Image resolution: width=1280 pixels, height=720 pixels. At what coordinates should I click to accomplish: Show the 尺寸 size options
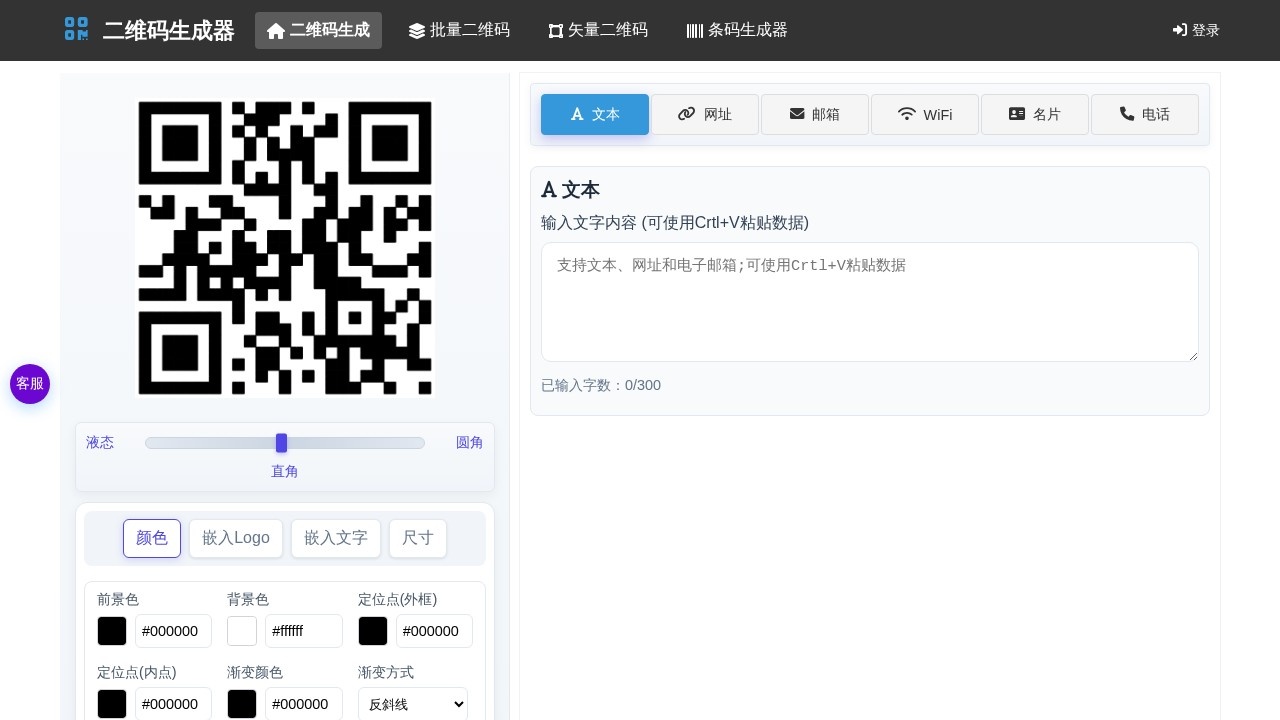[x=417, y=538]
